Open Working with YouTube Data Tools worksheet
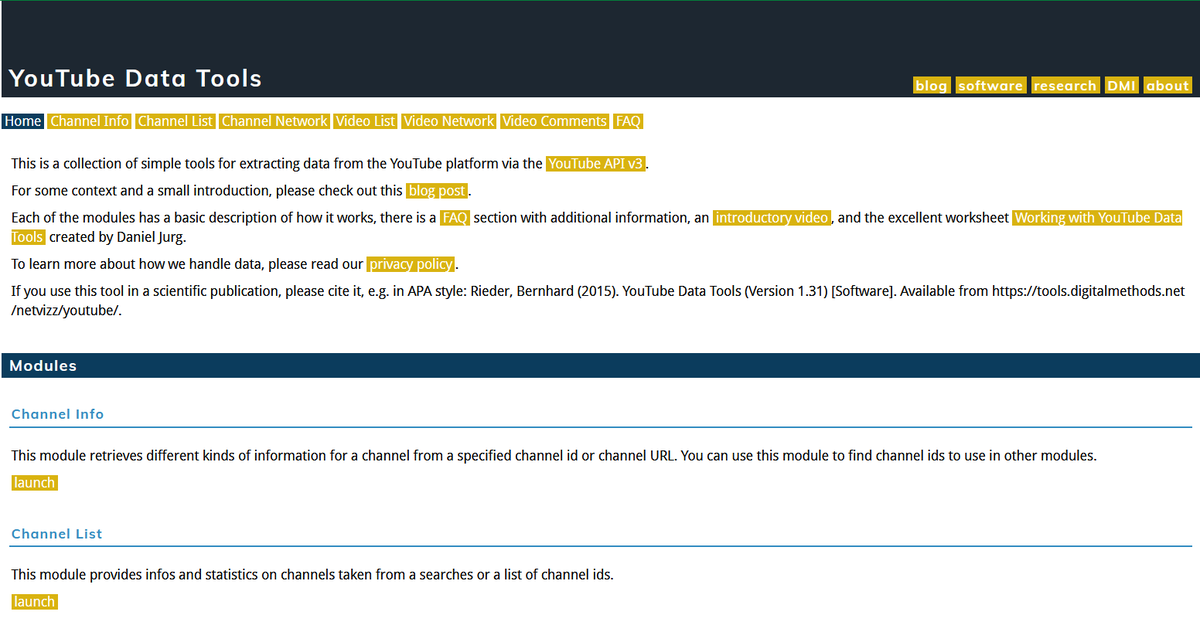Screen dimensions: 1200x632 pos(1098,217)
